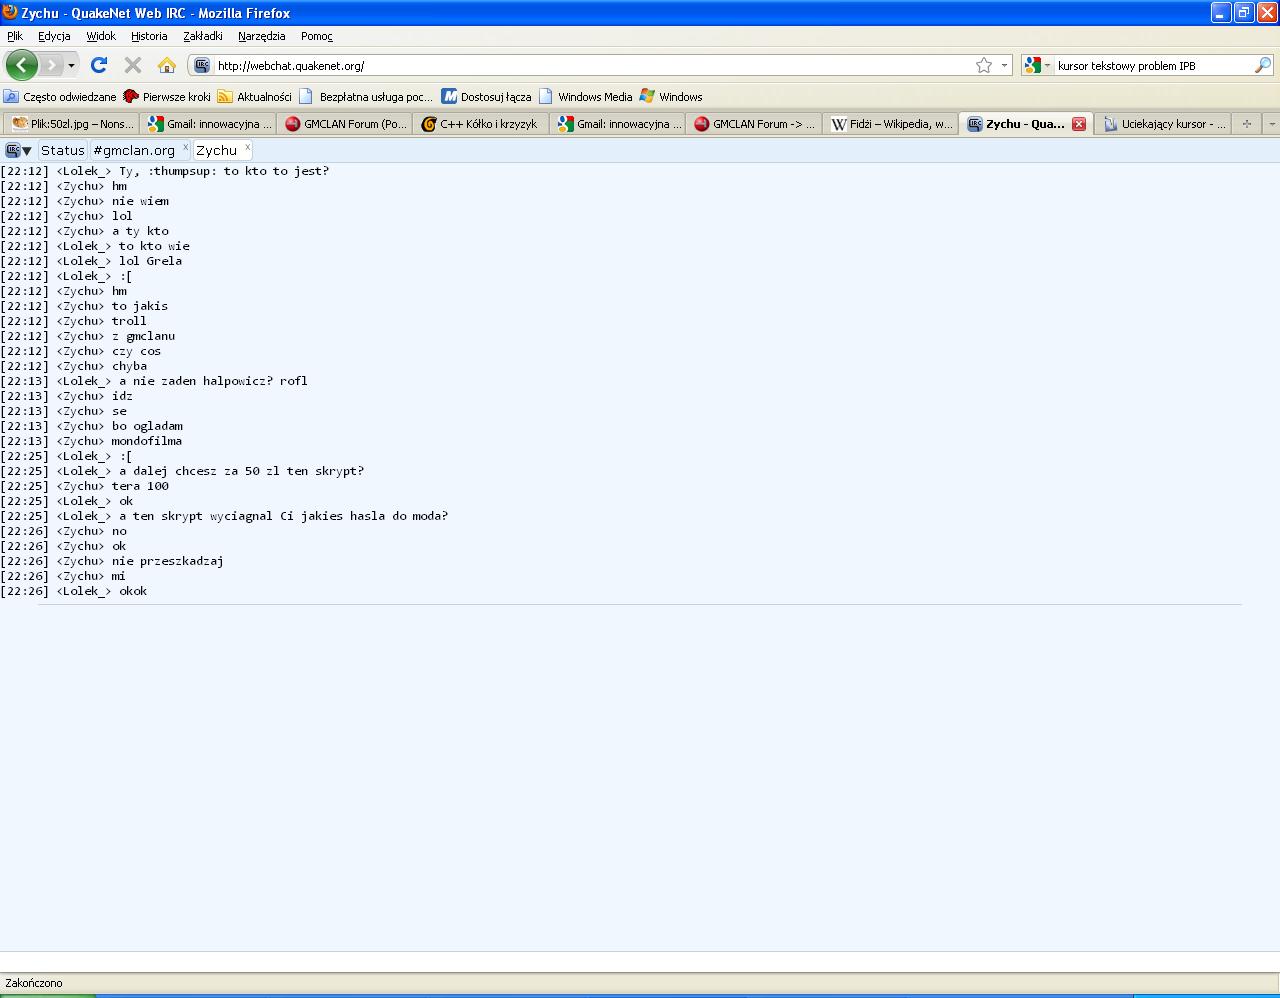Click the Windows Media bookmark link
Viewport: 1280px width, 998px height.
(x=594, y=97)
